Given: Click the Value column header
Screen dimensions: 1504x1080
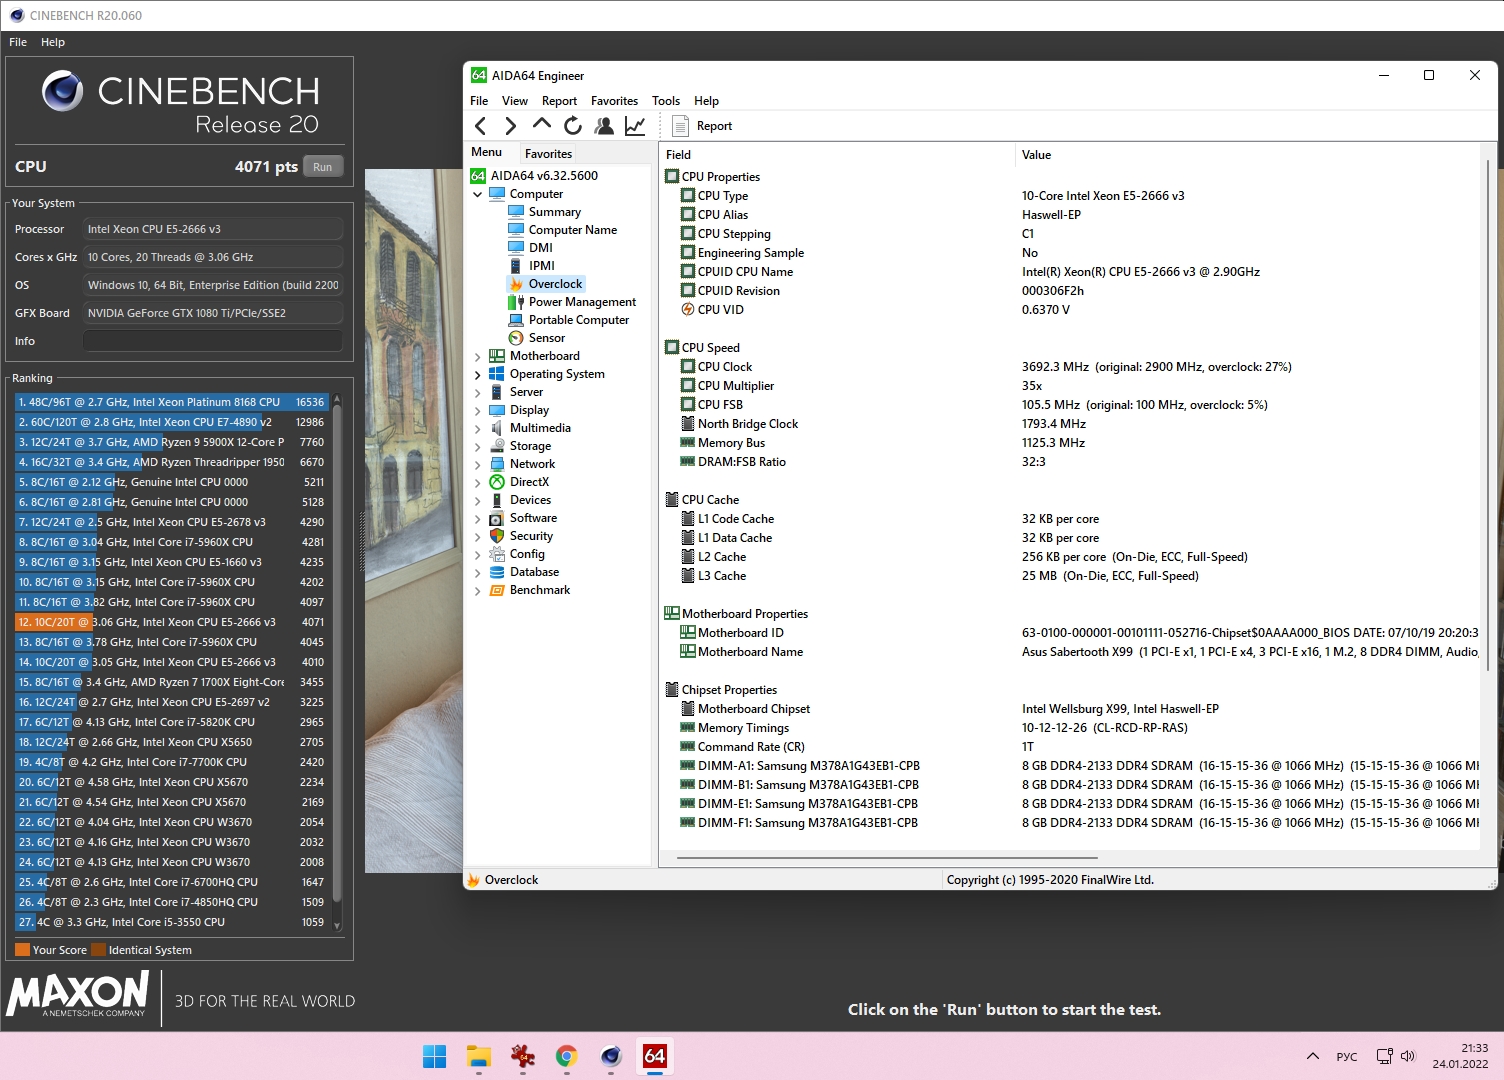Looking at the screenshot, I should tap(1246, 155).
